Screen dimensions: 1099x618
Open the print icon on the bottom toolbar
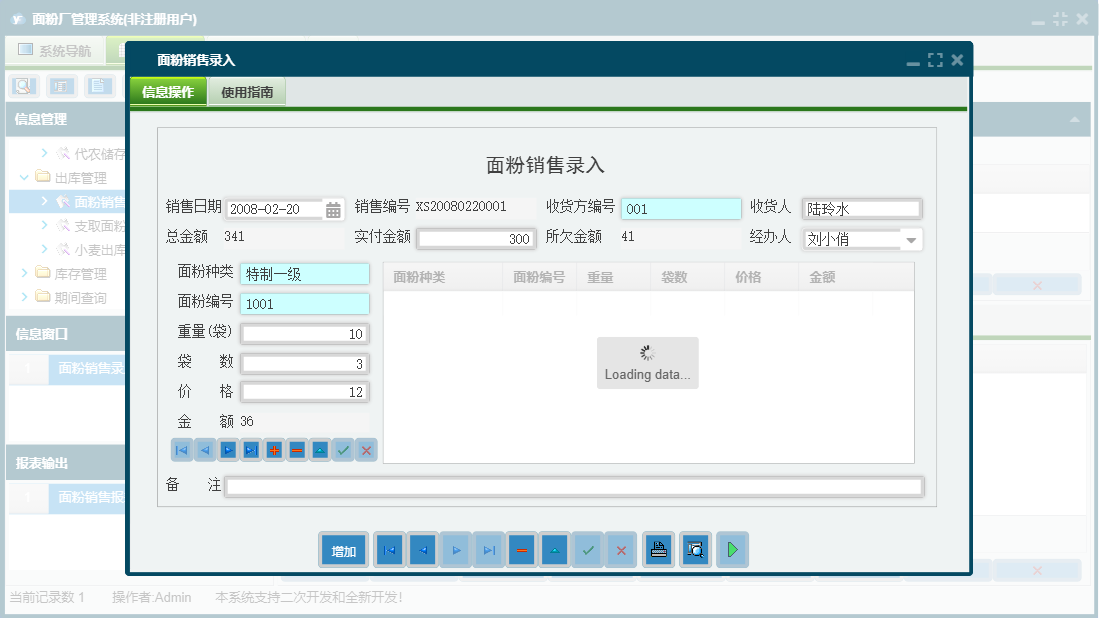[x=658, y=549]
